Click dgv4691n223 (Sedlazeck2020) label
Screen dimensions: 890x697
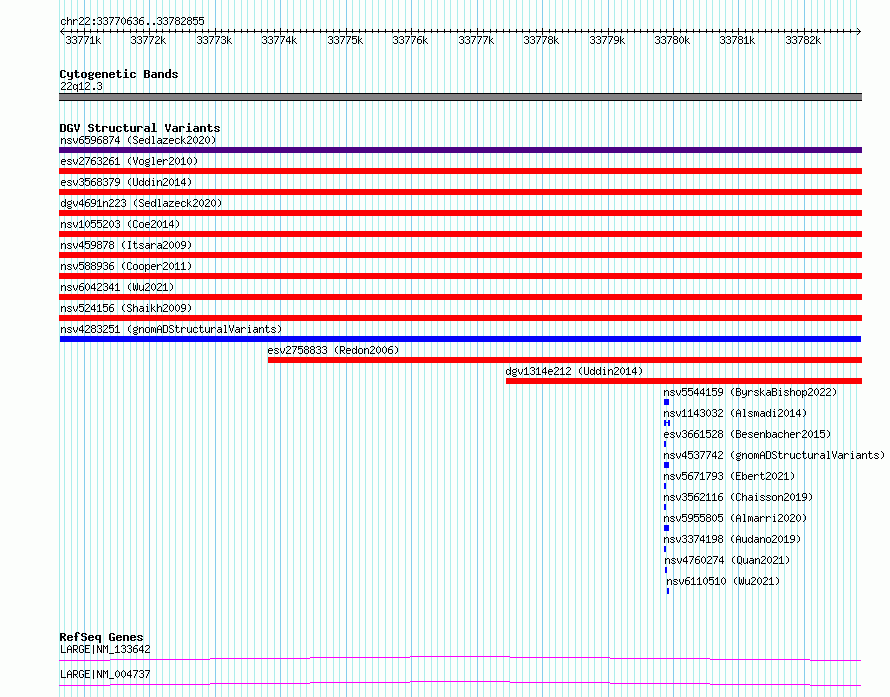tap(141, 203)
